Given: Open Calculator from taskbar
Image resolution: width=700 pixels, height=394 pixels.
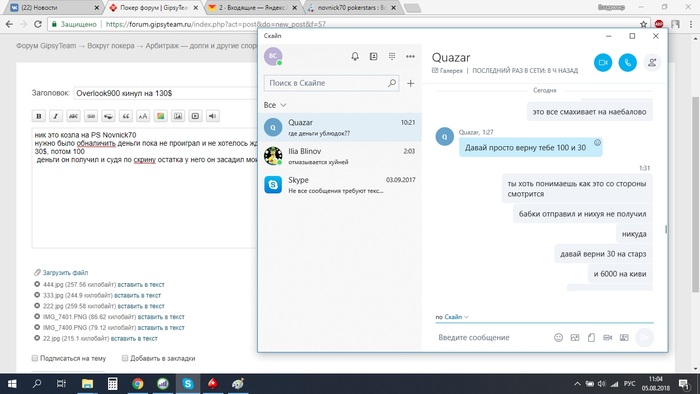Looking at the screenshot, I should (x=112, y=384).
